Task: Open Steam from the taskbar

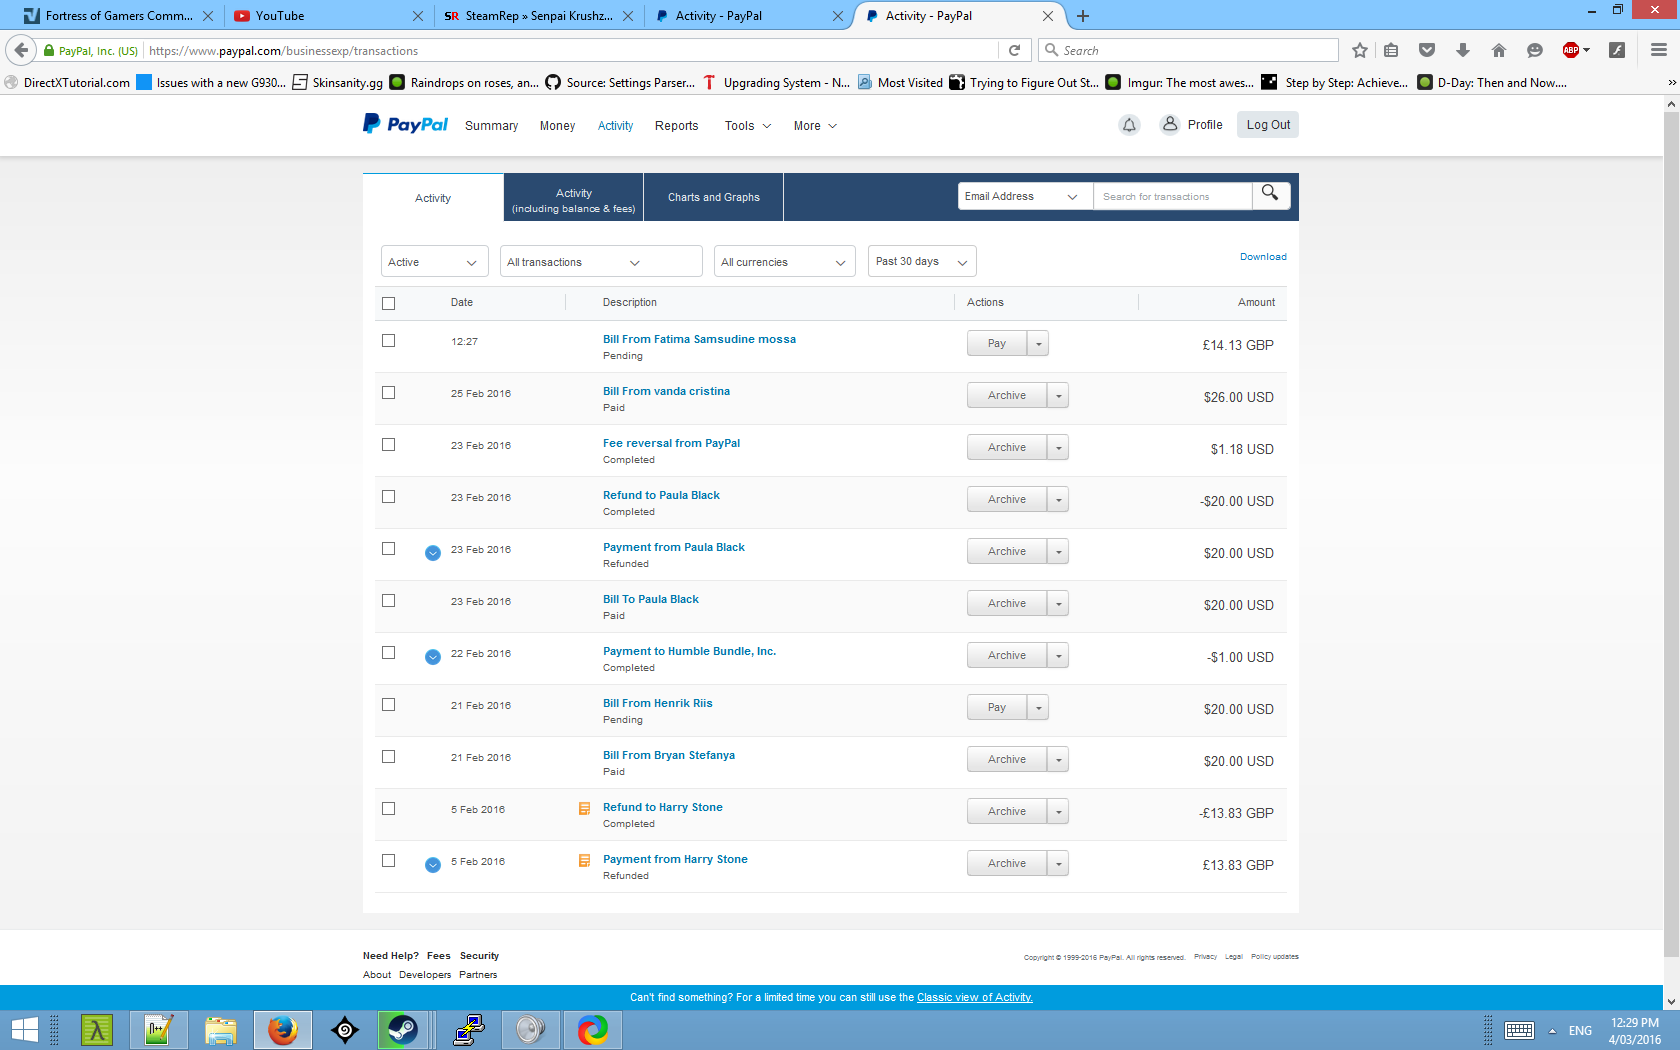Action: point(403,1029)
